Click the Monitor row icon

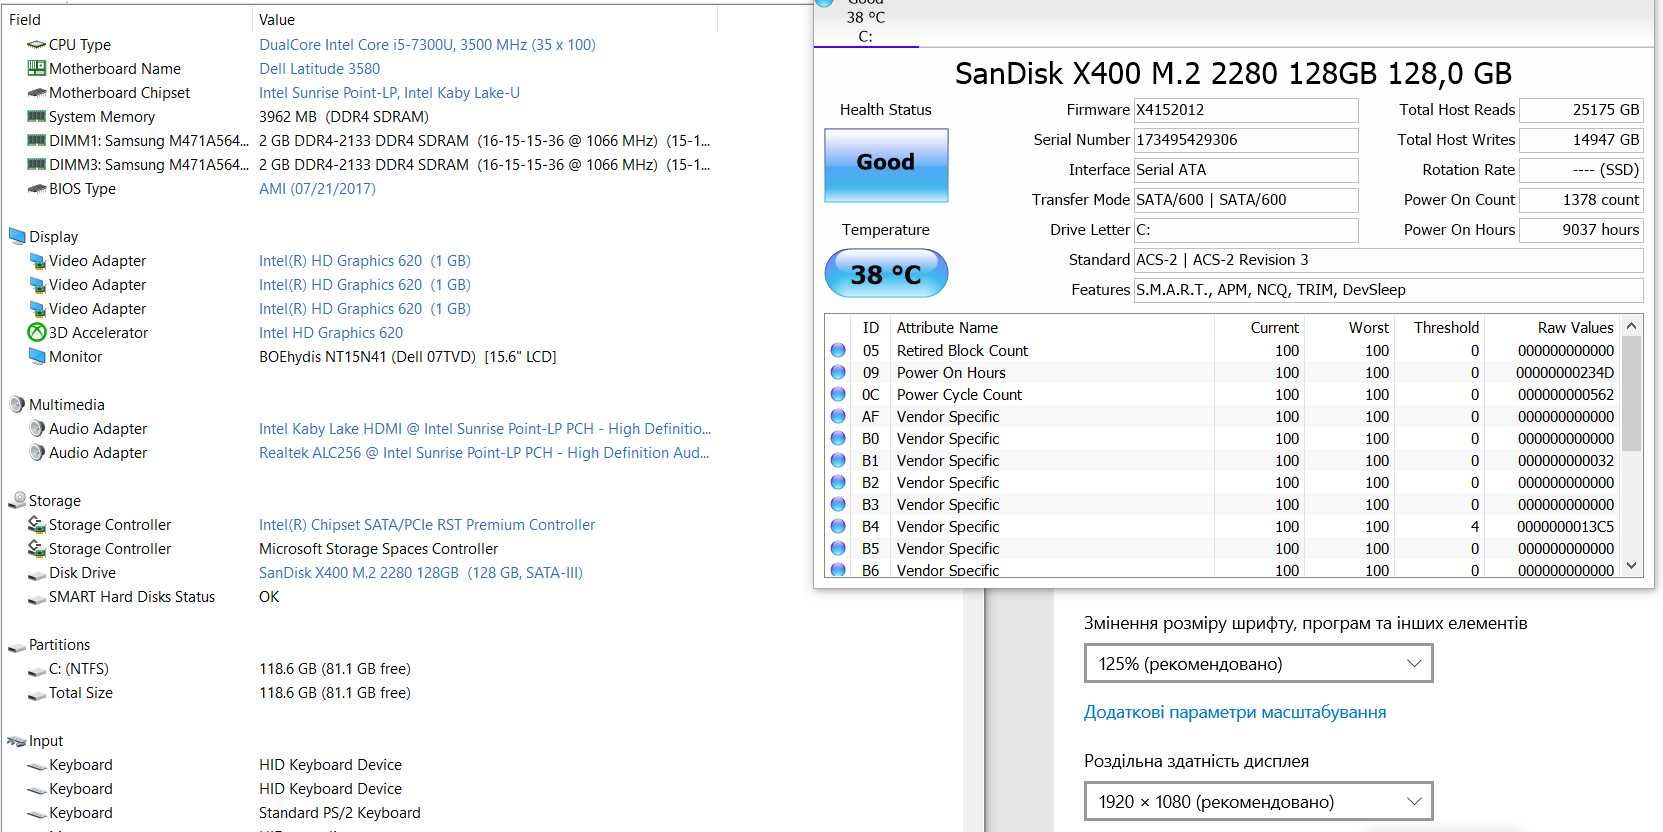(x=37, y=357)
